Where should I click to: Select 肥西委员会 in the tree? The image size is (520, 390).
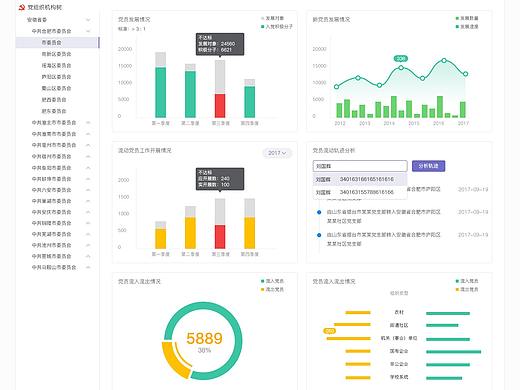[54, 100]
